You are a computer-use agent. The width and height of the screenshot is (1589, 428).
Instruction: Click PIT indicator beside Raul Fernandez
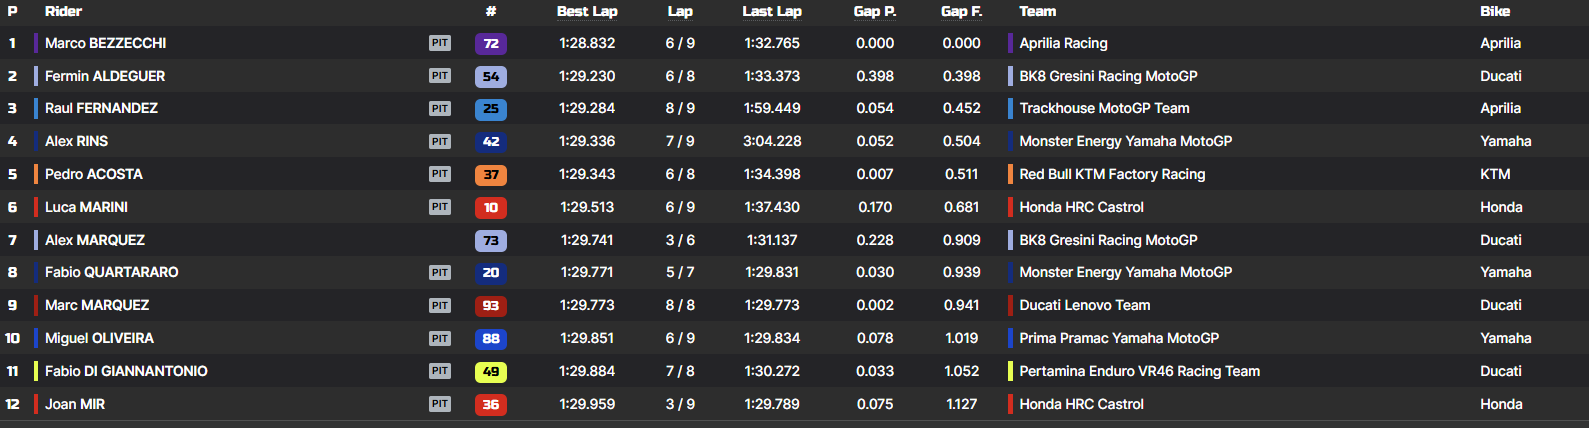[x=440, y=108]
